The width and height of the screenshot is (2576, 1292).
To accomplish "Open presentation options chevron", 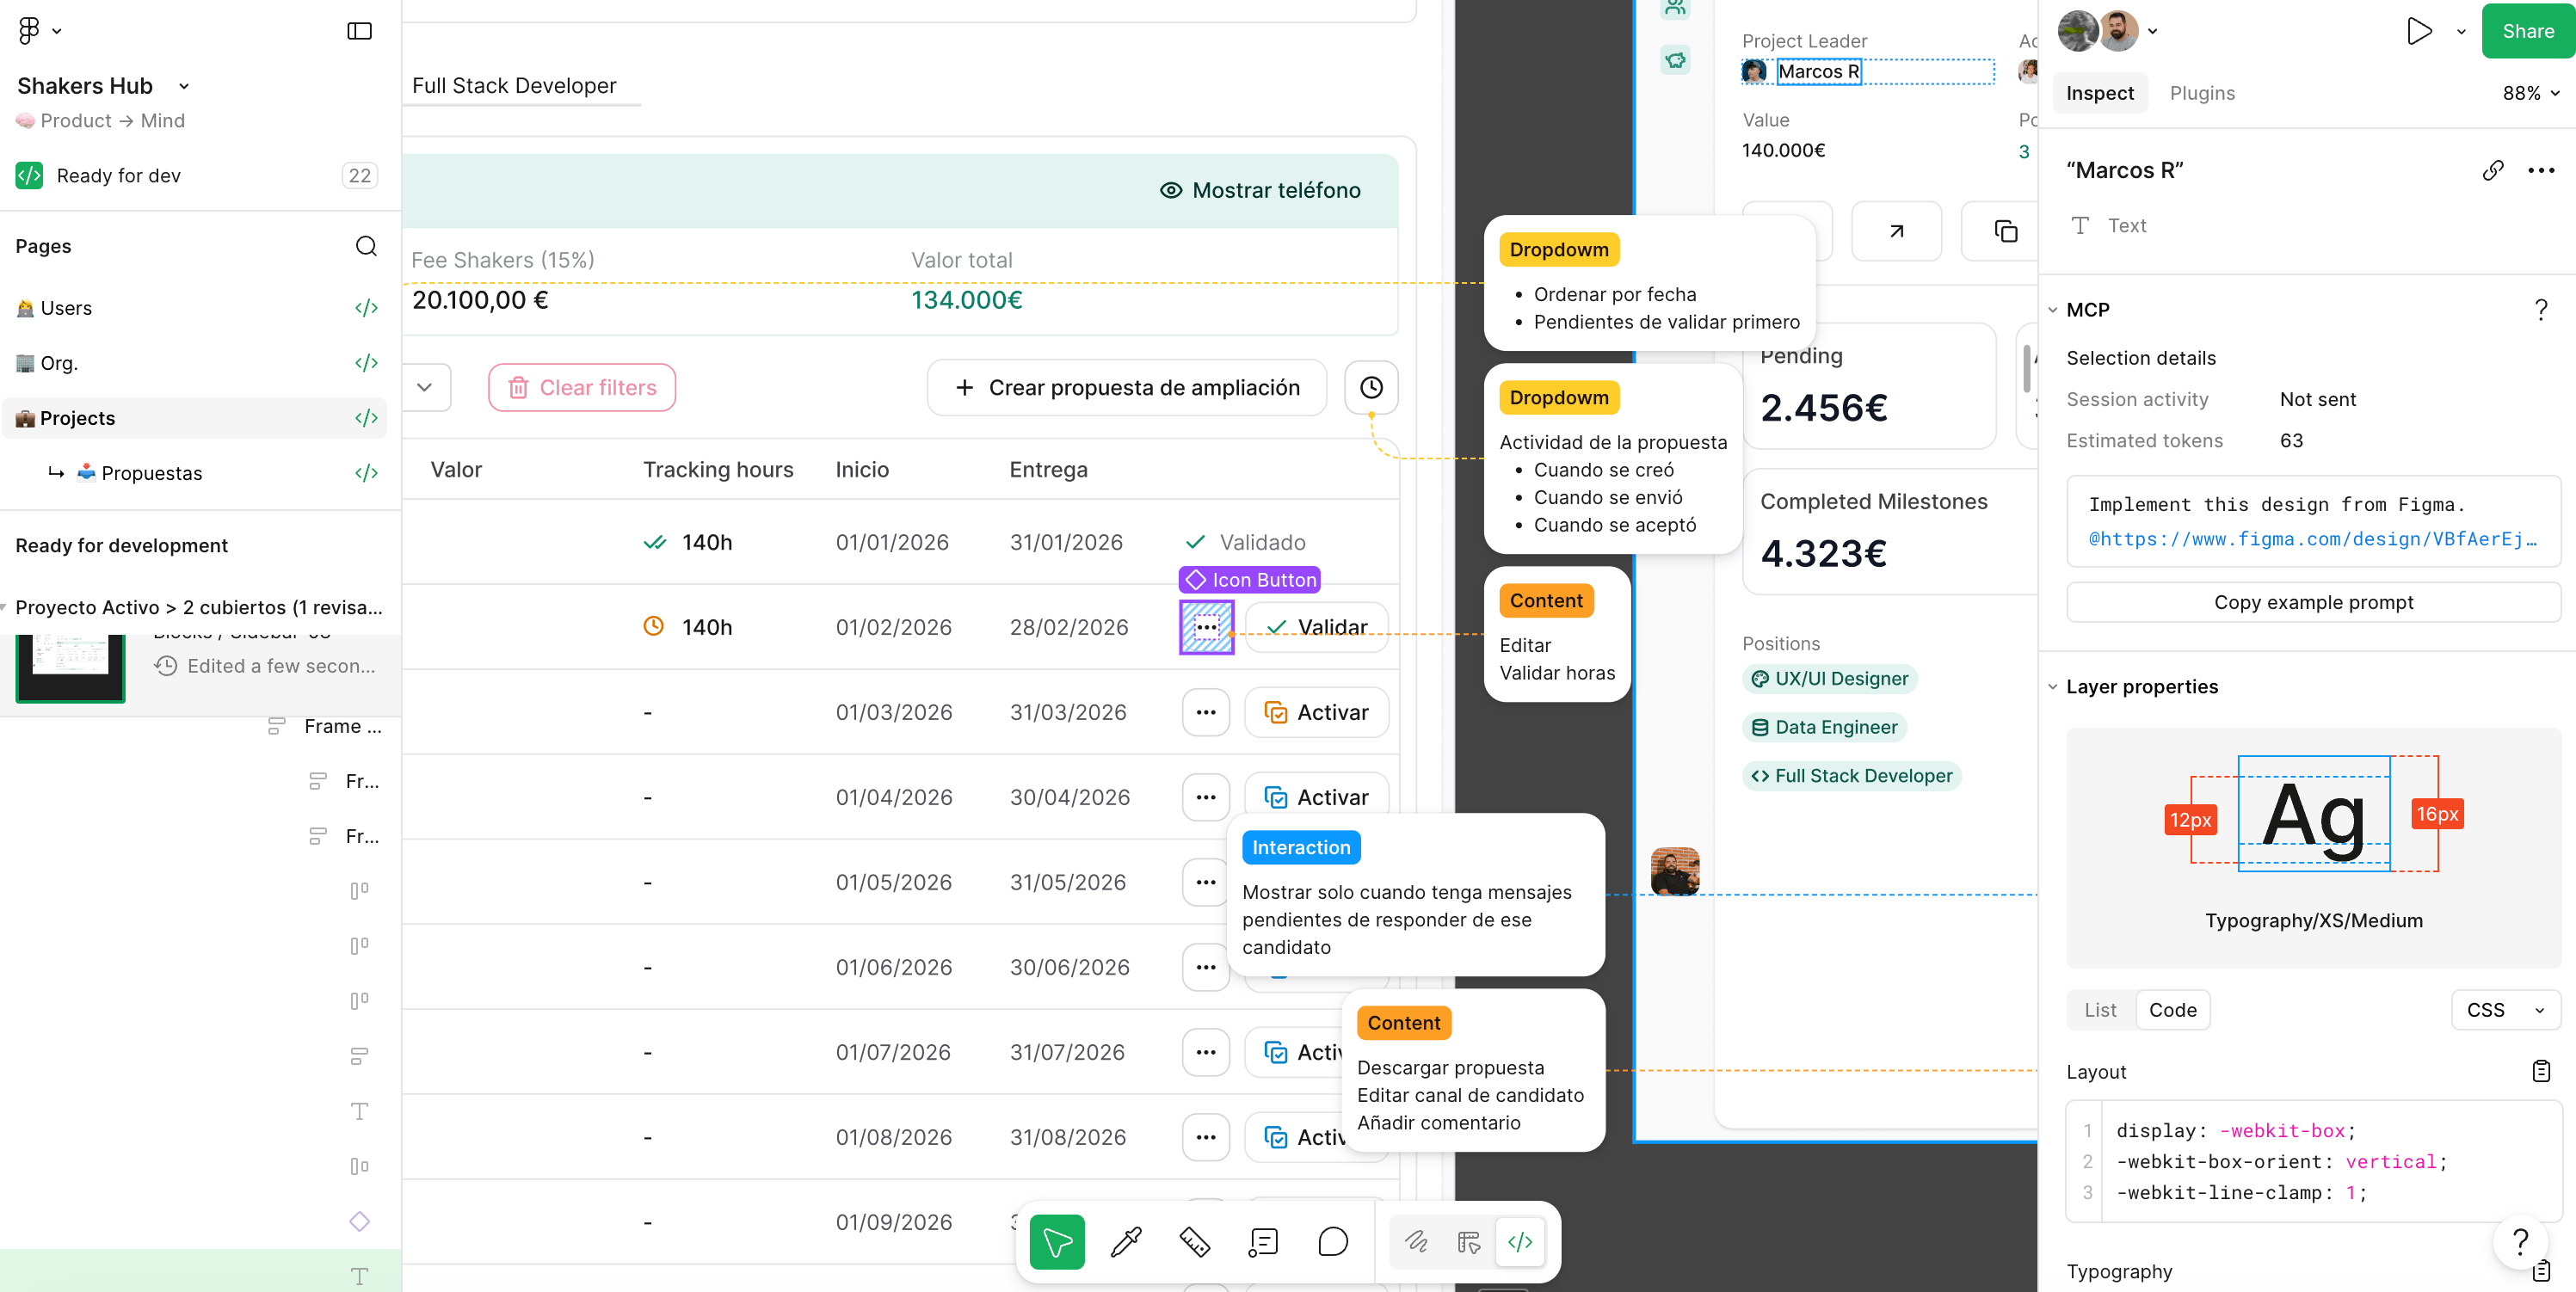I will (2461, 31).
